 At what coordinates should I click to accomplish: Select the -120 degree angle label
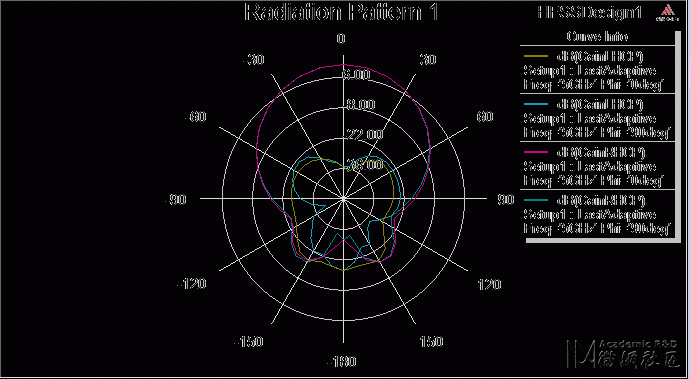click(191, 284)
